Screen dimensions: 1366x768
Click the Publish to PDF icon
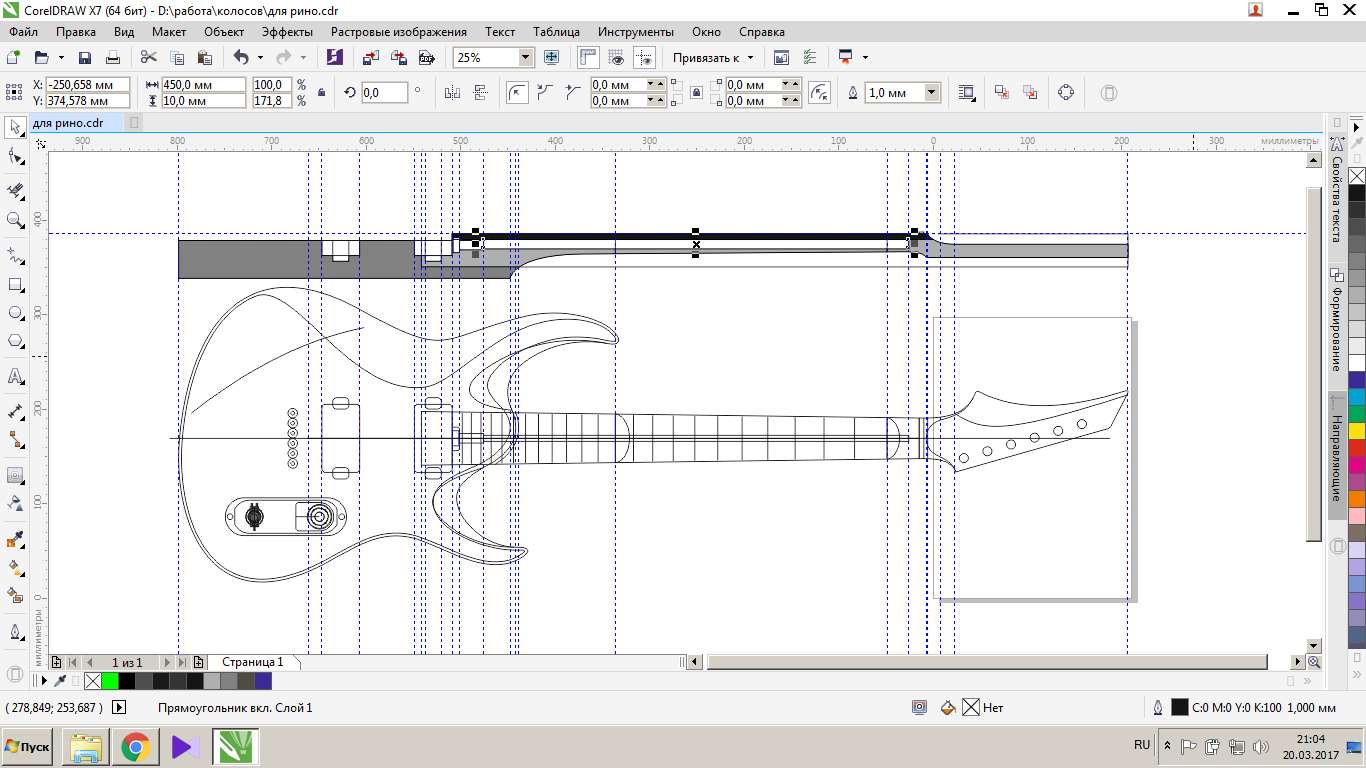click(x=427, y=58)
